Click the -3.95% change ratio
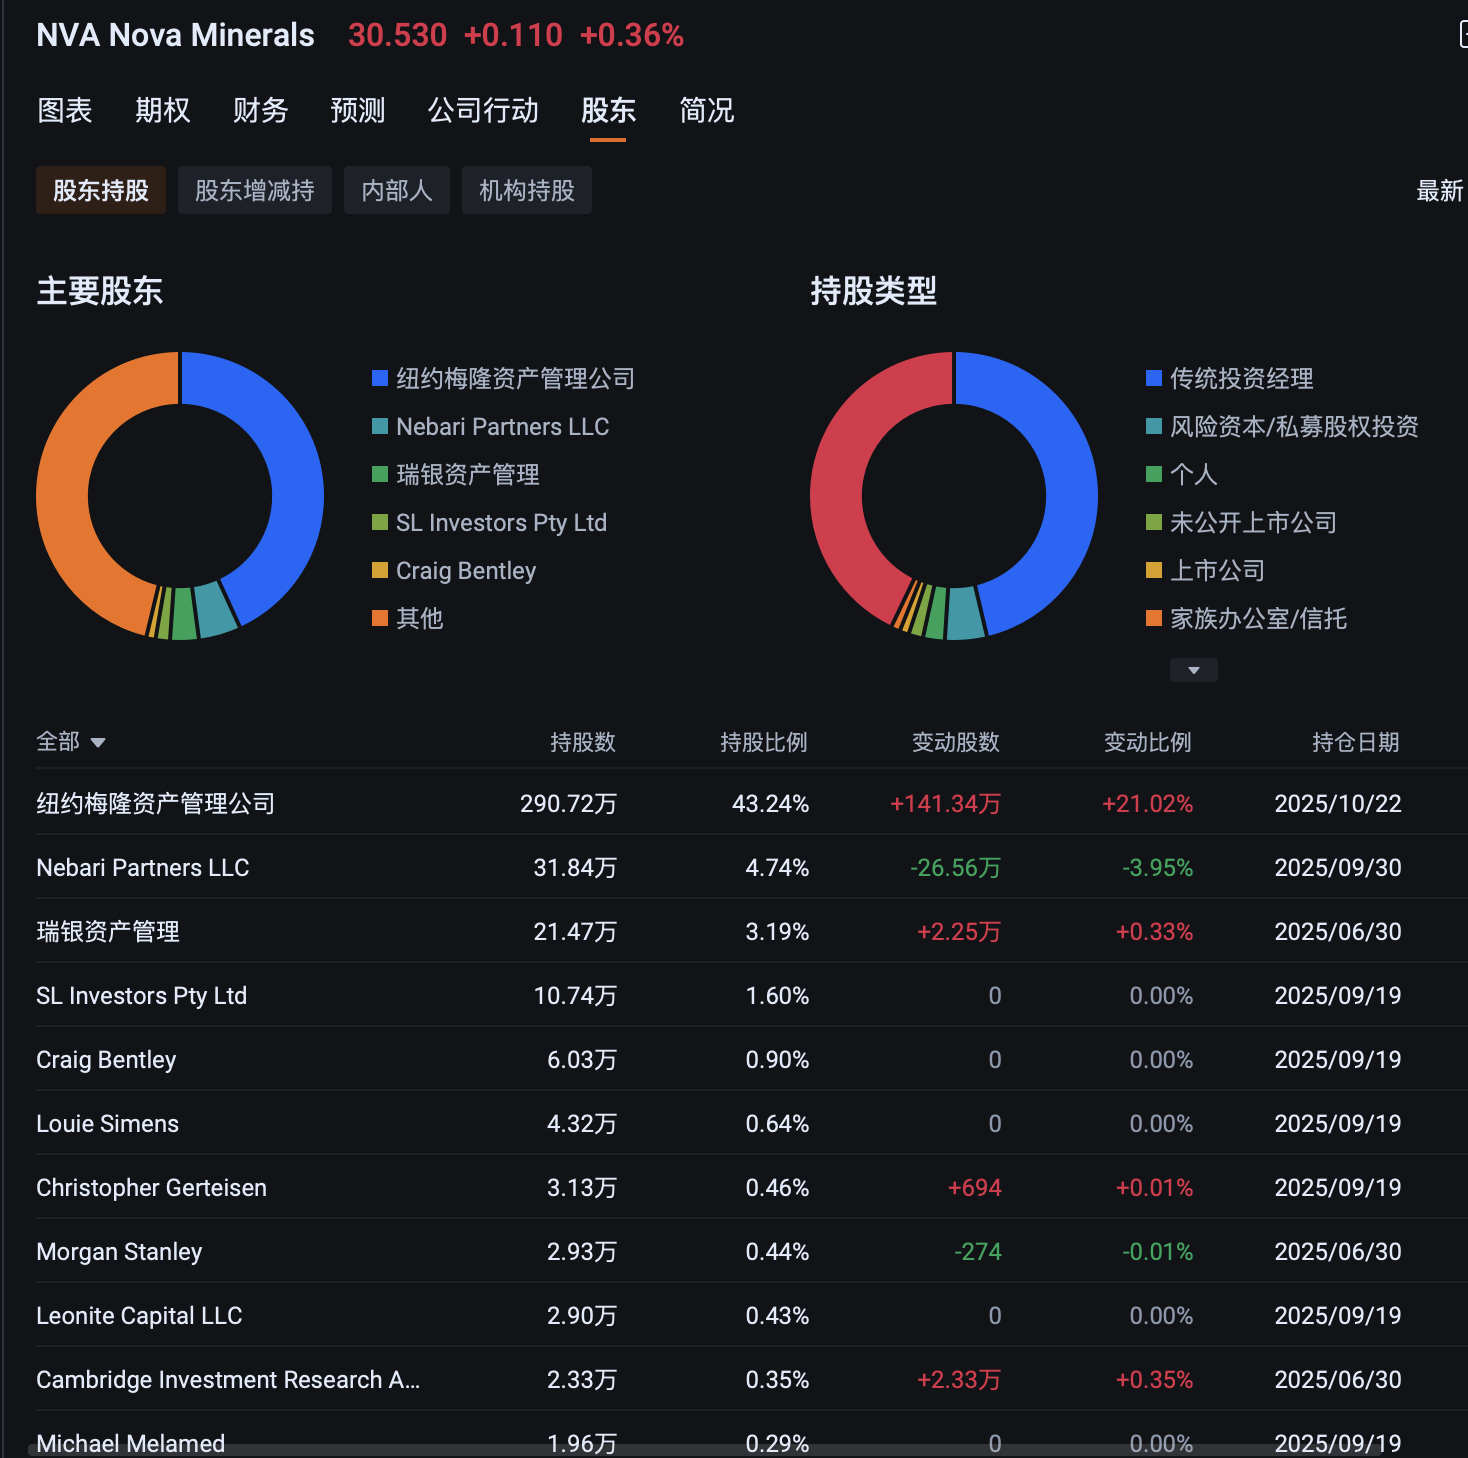1468x1458 pixels. click(x=1157, y=867)
